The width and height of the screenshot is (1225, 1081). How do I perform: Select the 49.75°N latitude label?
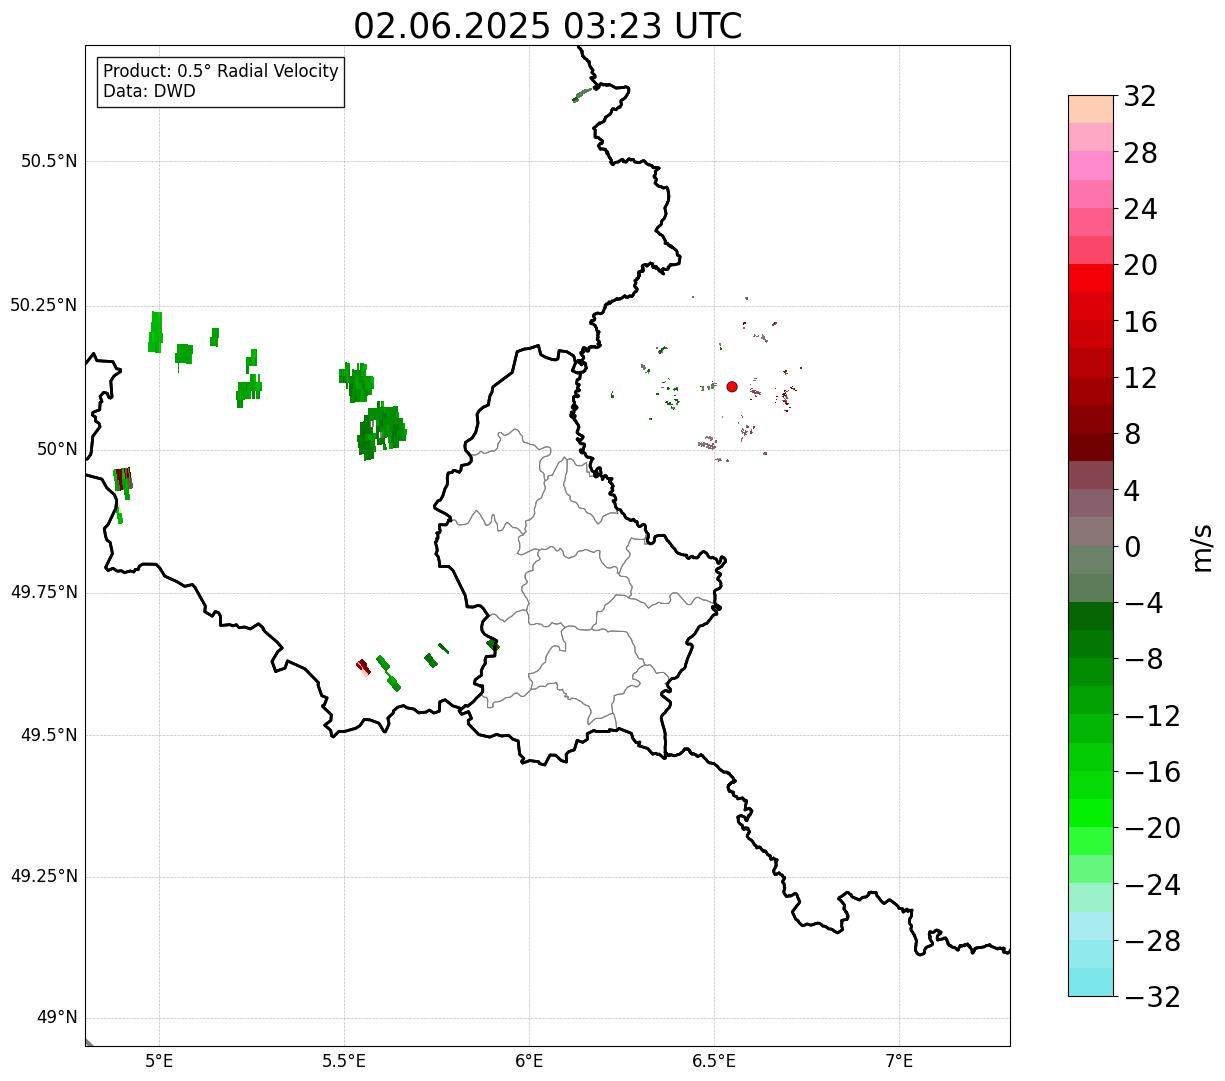click(x=44, y=592)
